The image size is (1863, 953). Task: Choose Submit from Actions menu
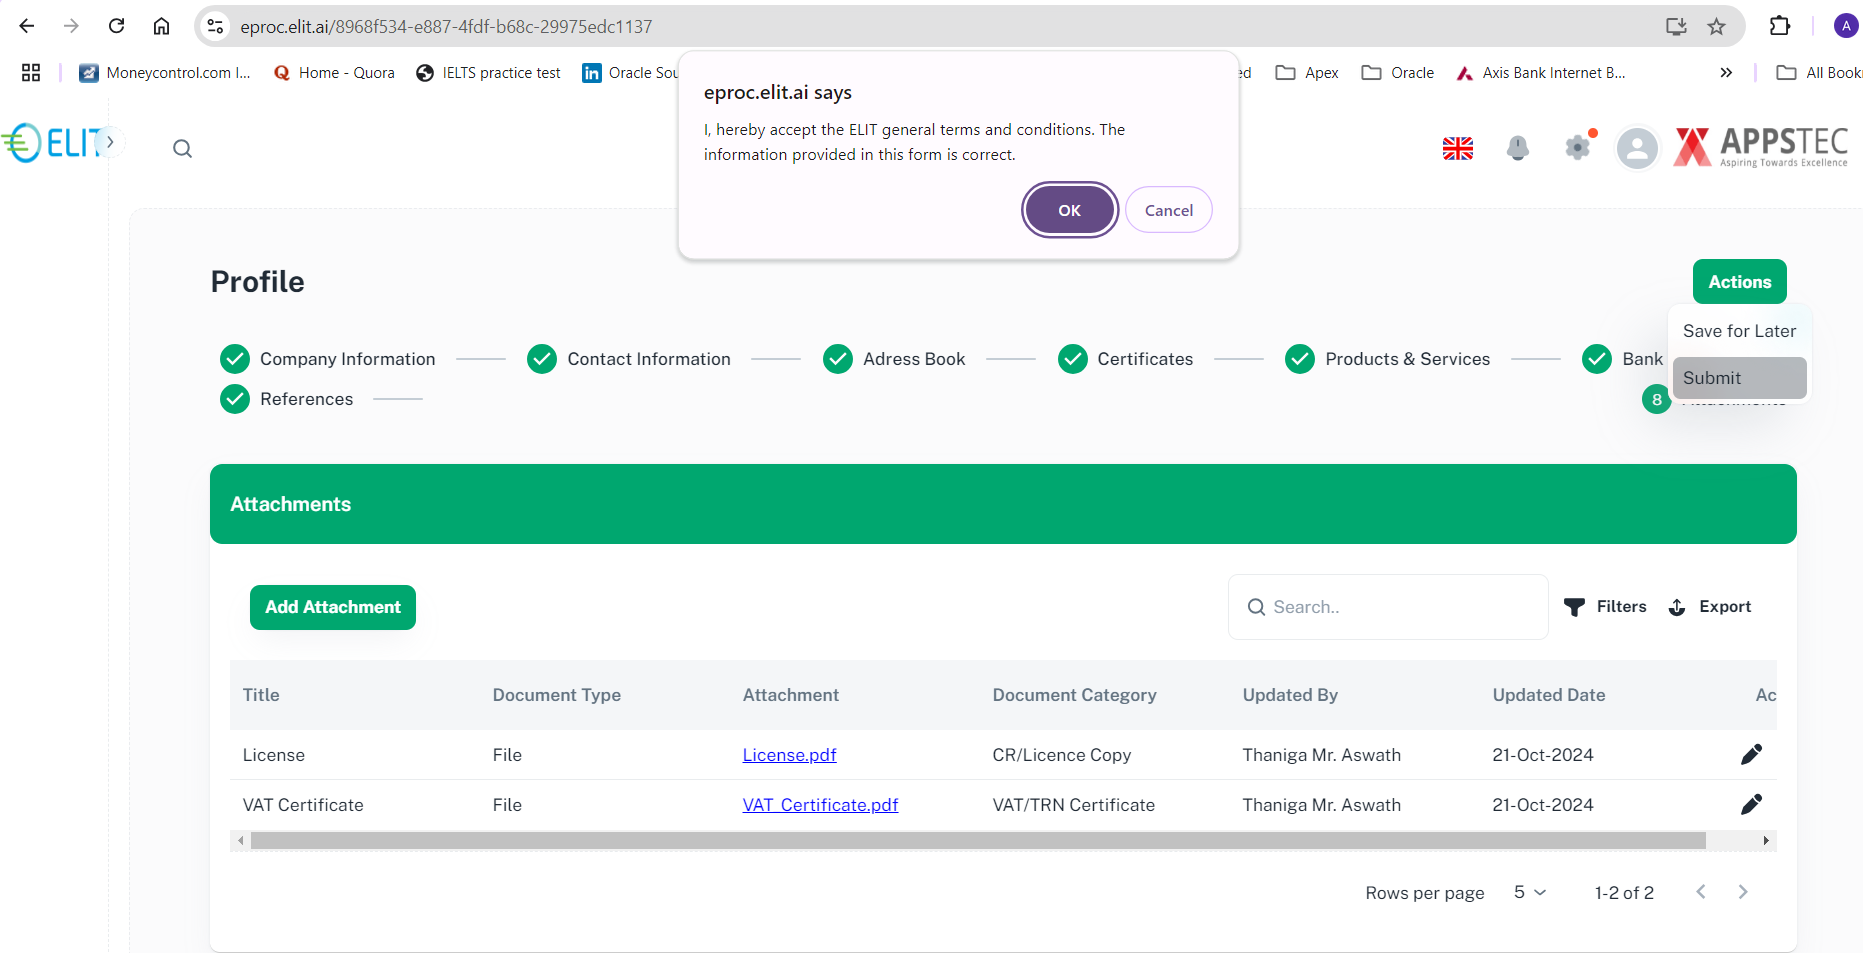pos(1738,378)
